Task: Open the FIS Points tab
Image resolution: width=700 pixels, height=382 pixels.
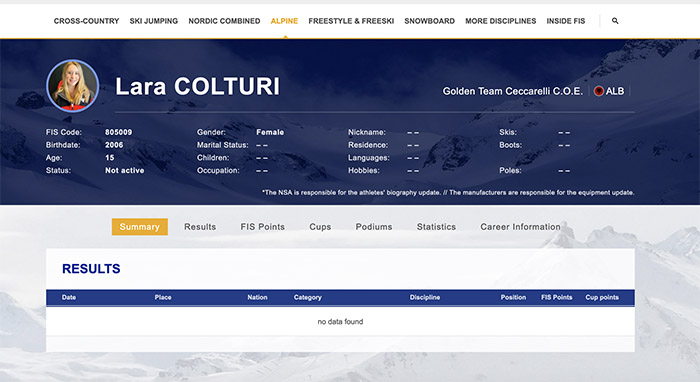Action: (x=262, y=227)
